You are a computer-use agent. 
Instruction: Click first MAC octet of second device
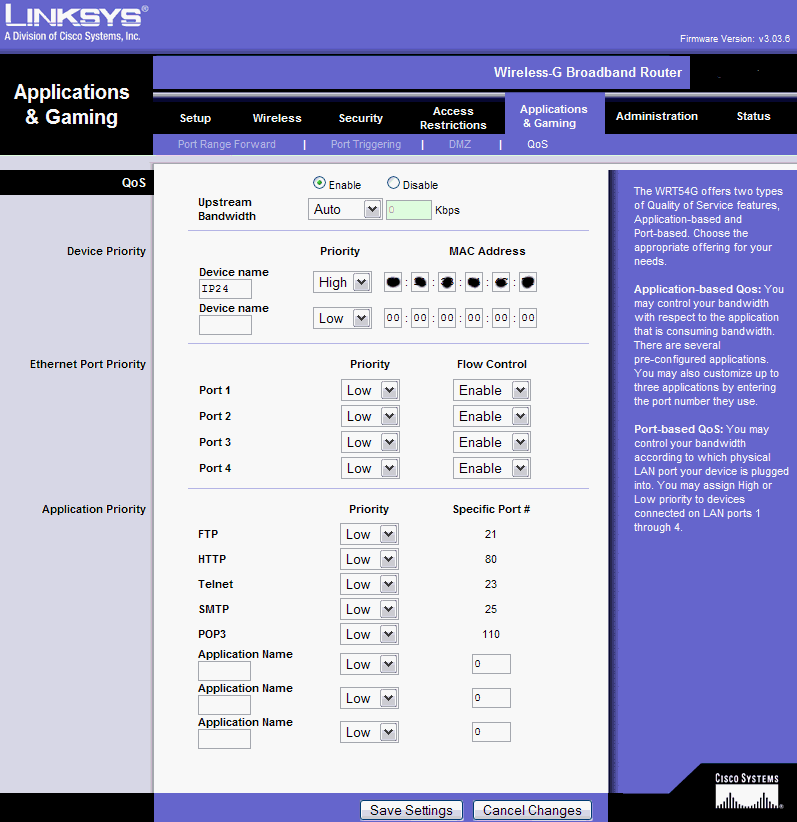393,318
